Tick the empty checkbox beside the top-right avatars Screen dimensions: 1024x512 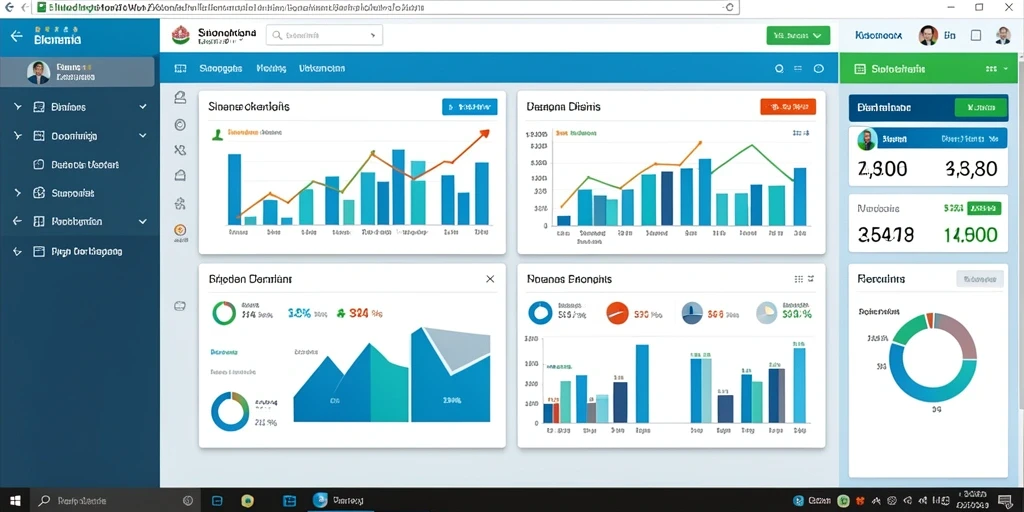tap(976, 36)
